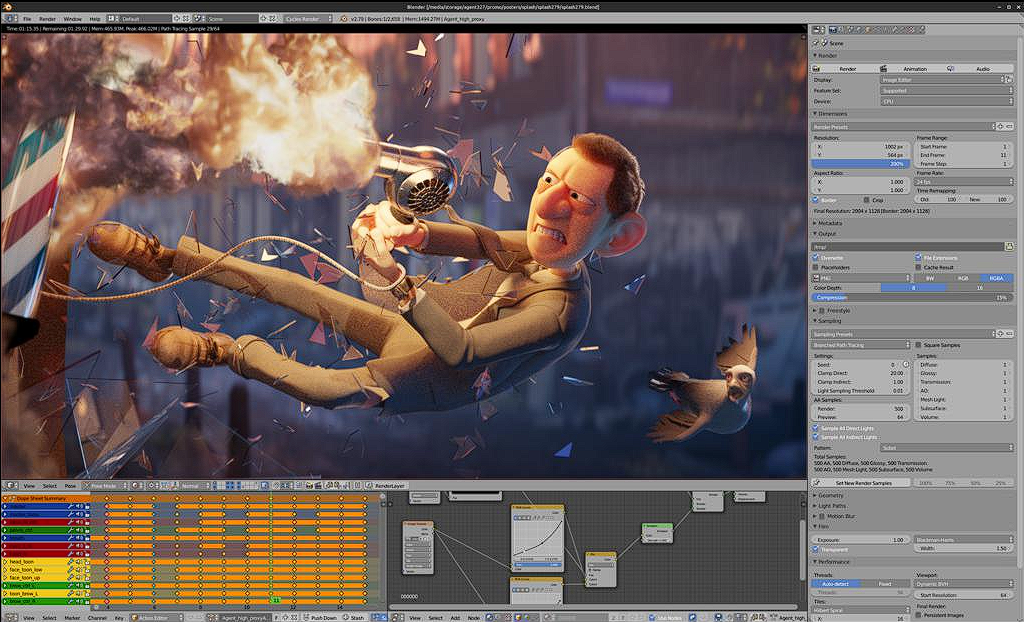Disable the Transparent film checkbox
Screen dimensions: 1024x622
[817, 549]
